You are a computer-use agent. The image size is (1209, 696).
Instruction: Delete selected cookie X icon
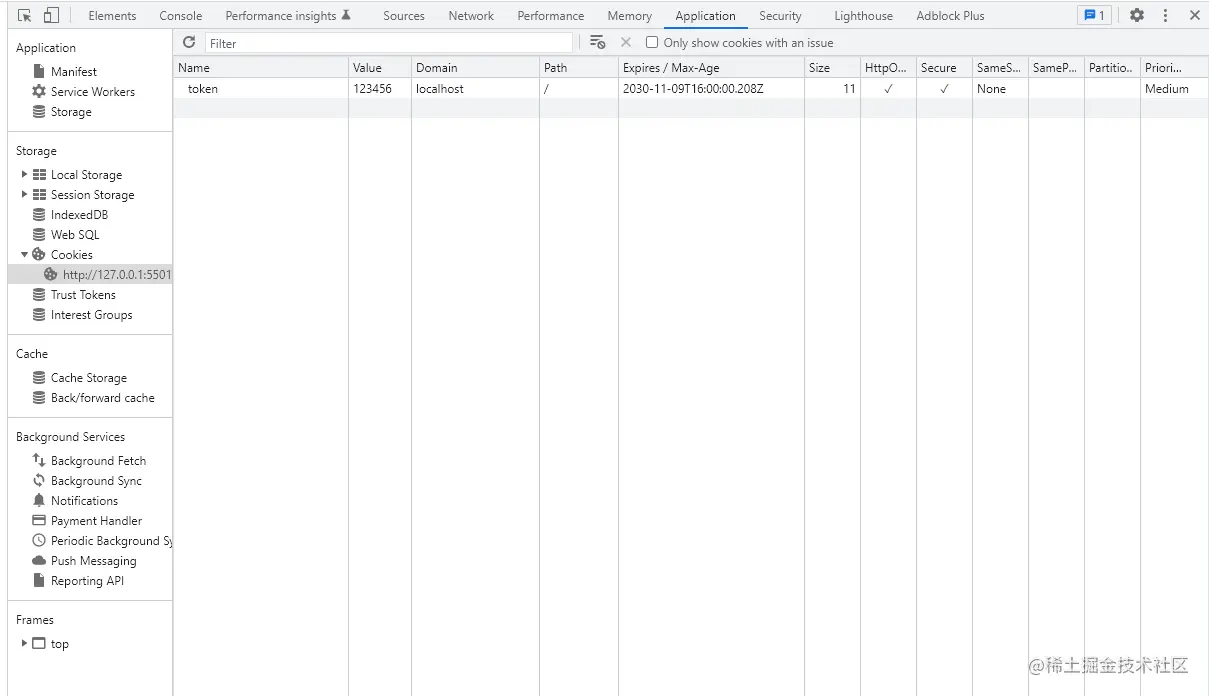(626, 42)
